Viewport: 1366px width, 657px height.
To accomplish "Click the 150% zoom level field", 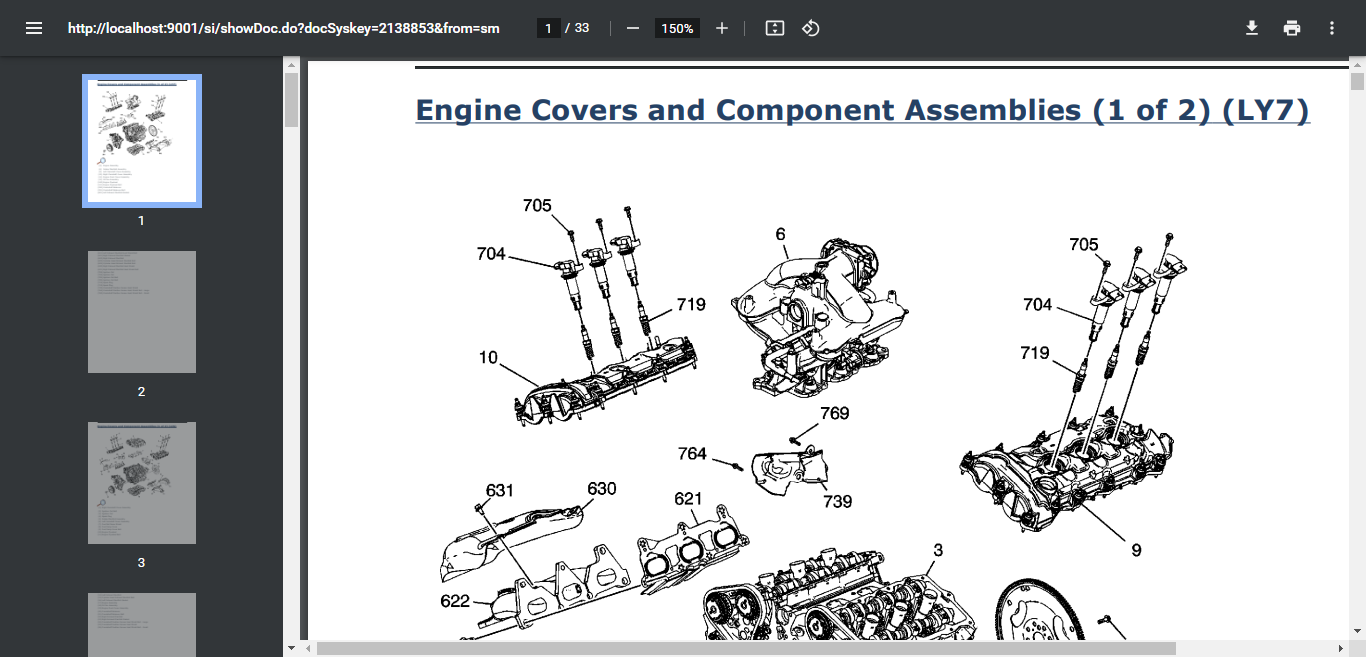I will [x=677, y=28].
